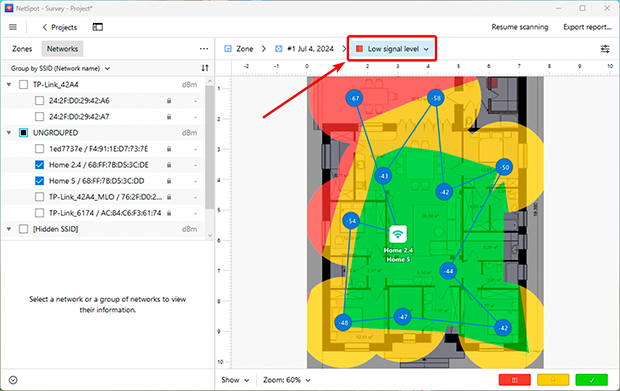This screenshot has width=620, height=391.
Task: Open Group by SSID dropdown
Action: [60, 68]
